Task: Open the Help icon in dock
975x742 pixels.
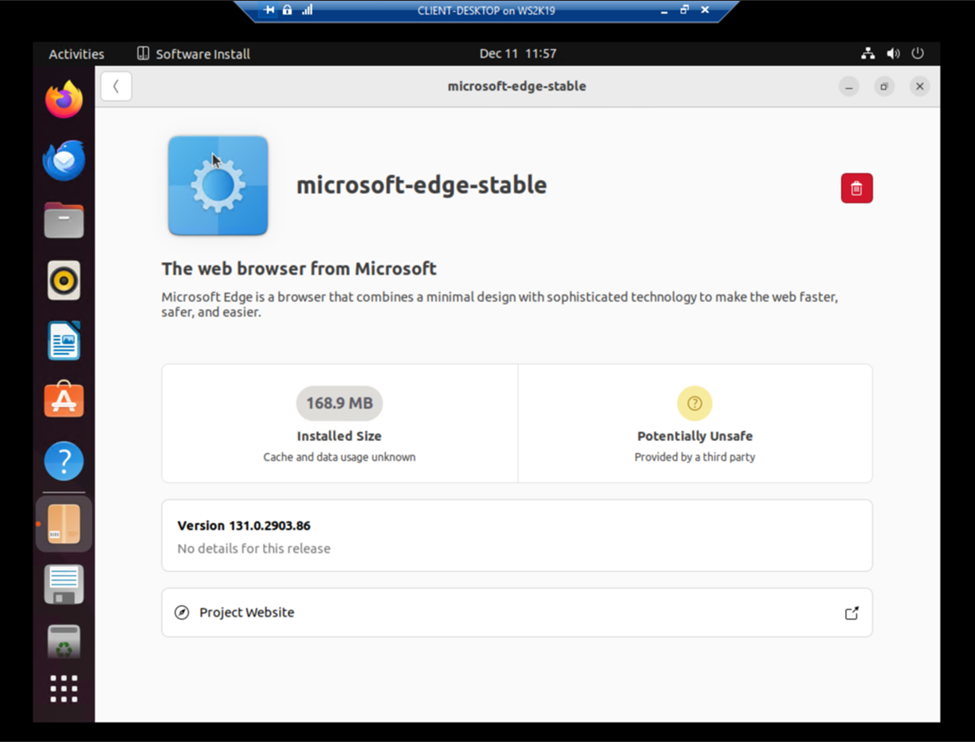Action: tap(64, 461)
